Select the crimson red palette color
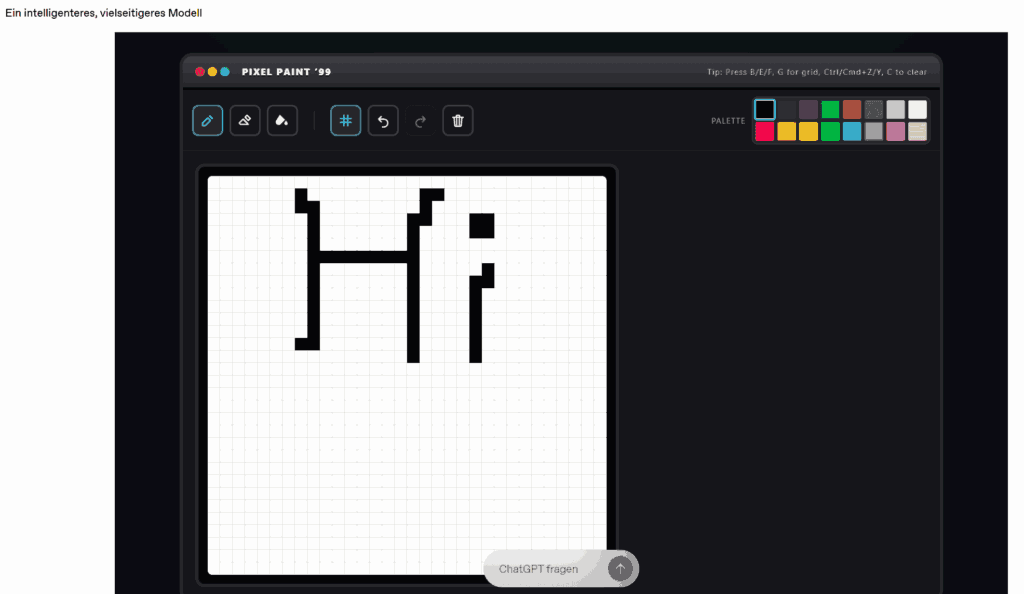Screen dimensions: 1024x594 pyautogui.click(x=763, y=131)
